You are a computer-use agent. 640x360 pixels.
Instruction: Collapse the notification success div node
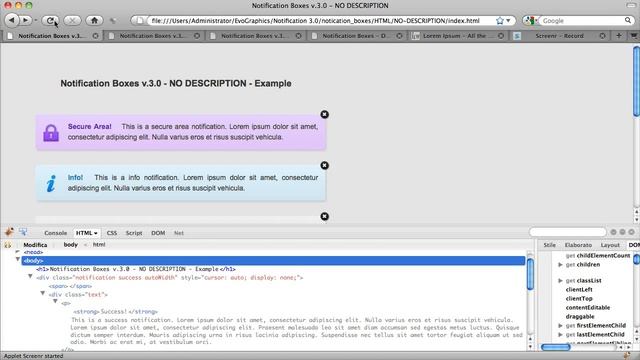point(30,276)
